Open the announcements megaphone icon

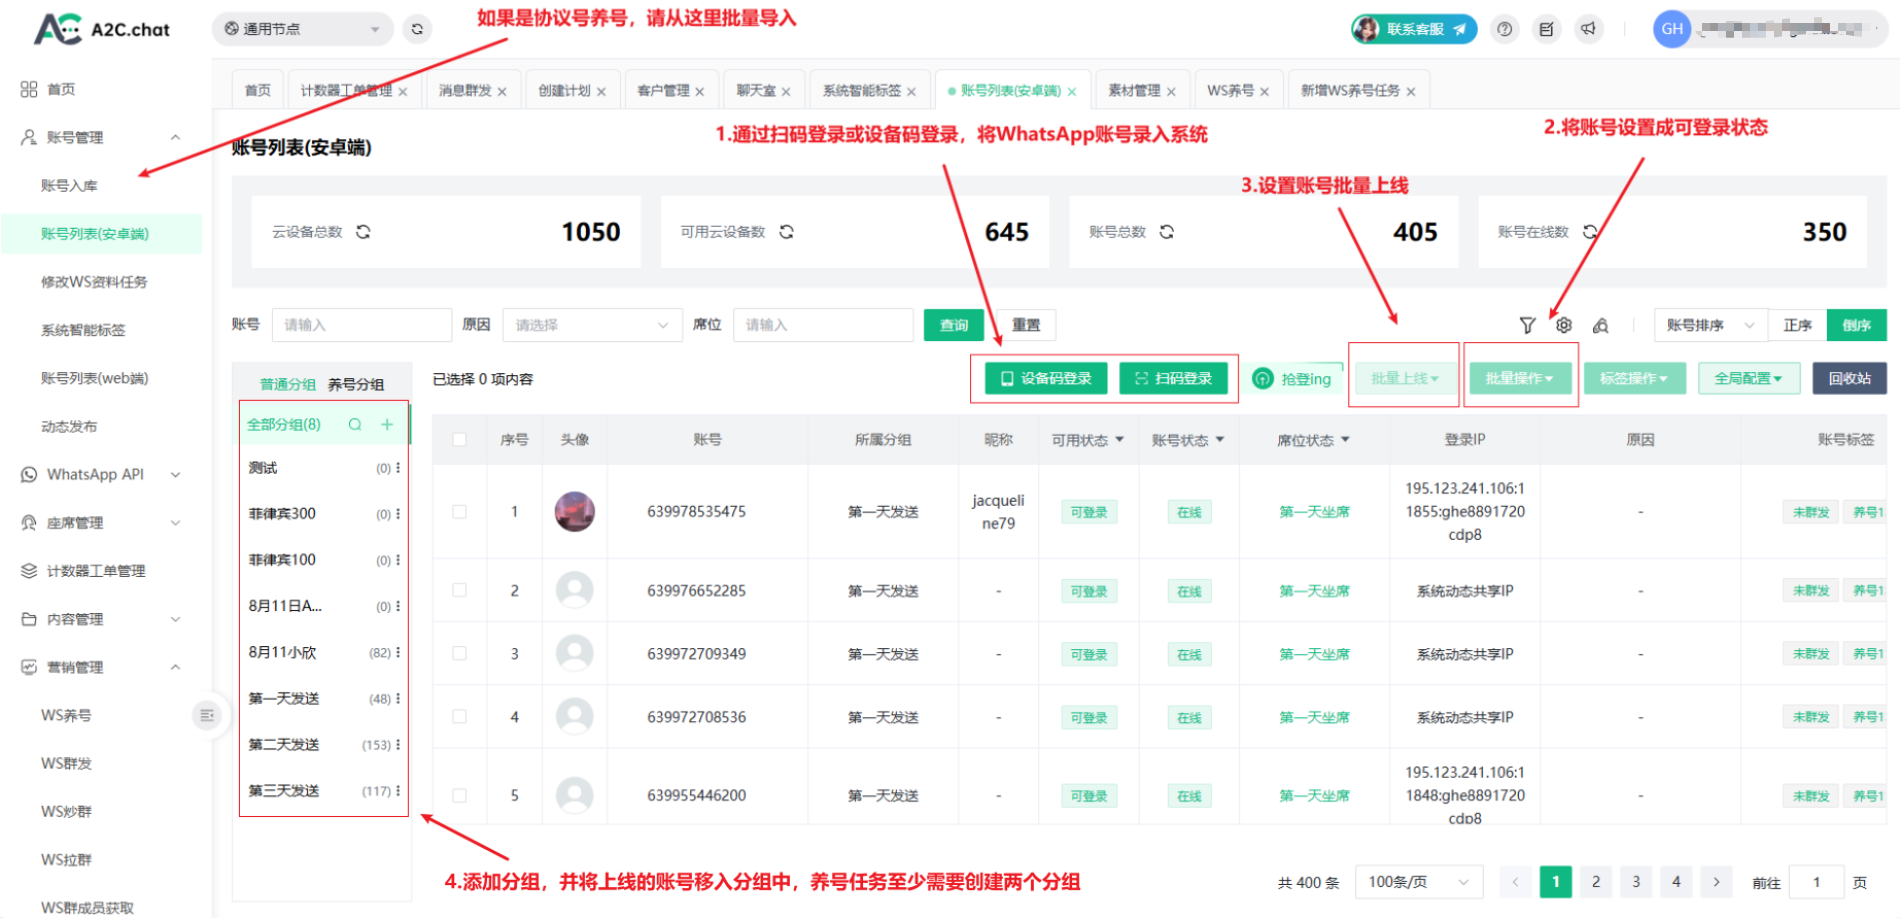(x=1588, y=29)
